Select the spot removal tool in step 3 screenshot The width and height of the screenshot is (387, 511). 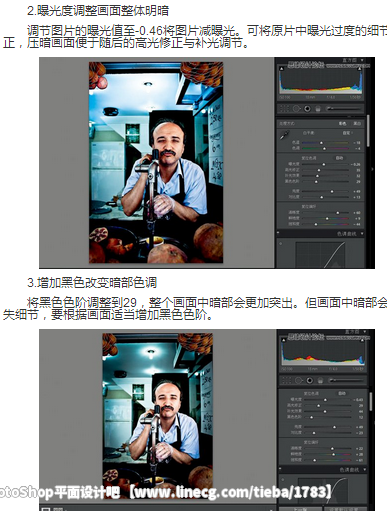coord(299,380)
